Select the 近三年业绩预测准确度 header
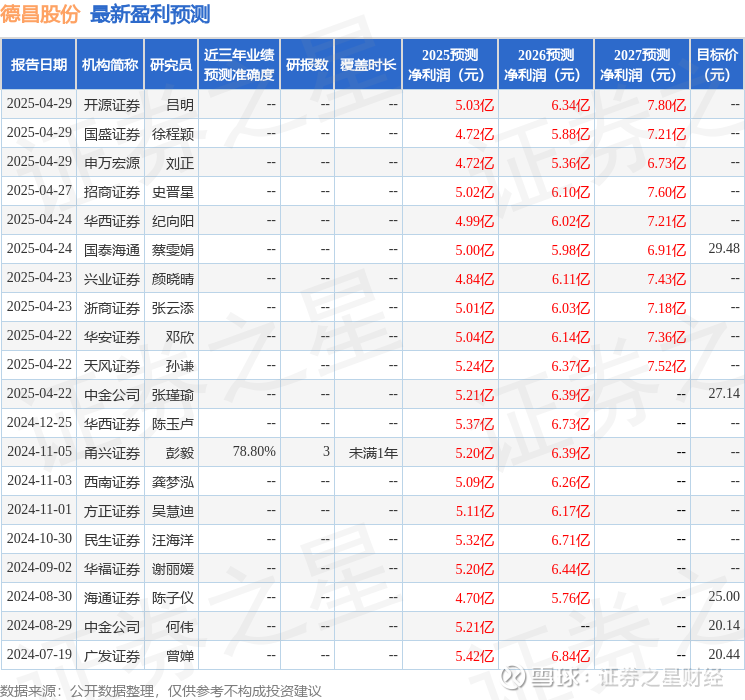The width and height of the screenshot is (745, 700). (239, 64)
